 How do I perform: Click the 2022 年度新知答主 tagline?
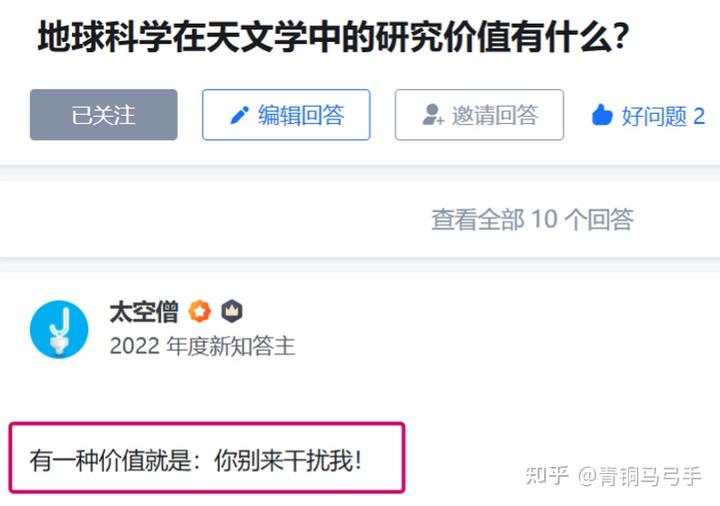(202, 346)
